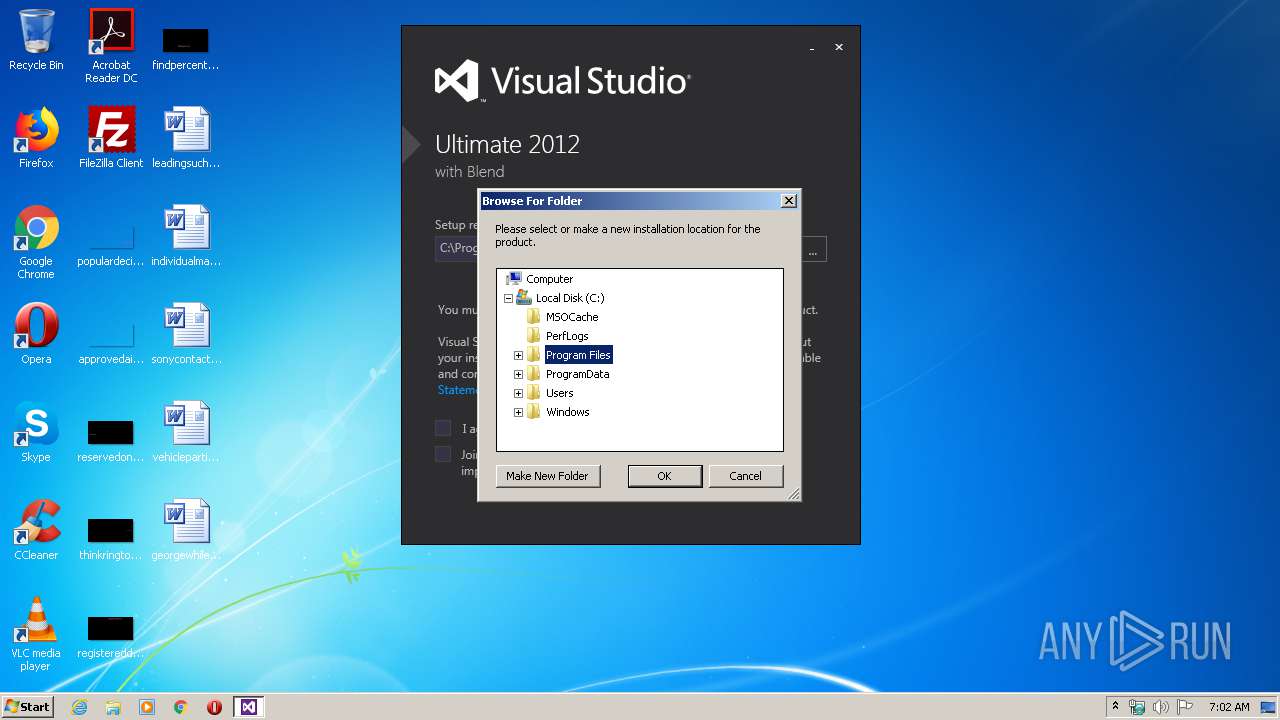Select the findpercent desktop file icon
Viewport: 1280px width, 720px height.
(185, 47)
